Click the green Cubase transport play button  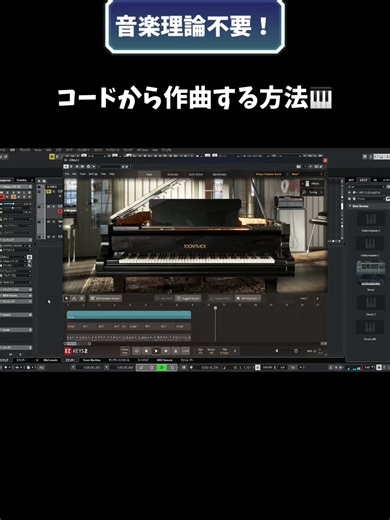coord(162,367)
